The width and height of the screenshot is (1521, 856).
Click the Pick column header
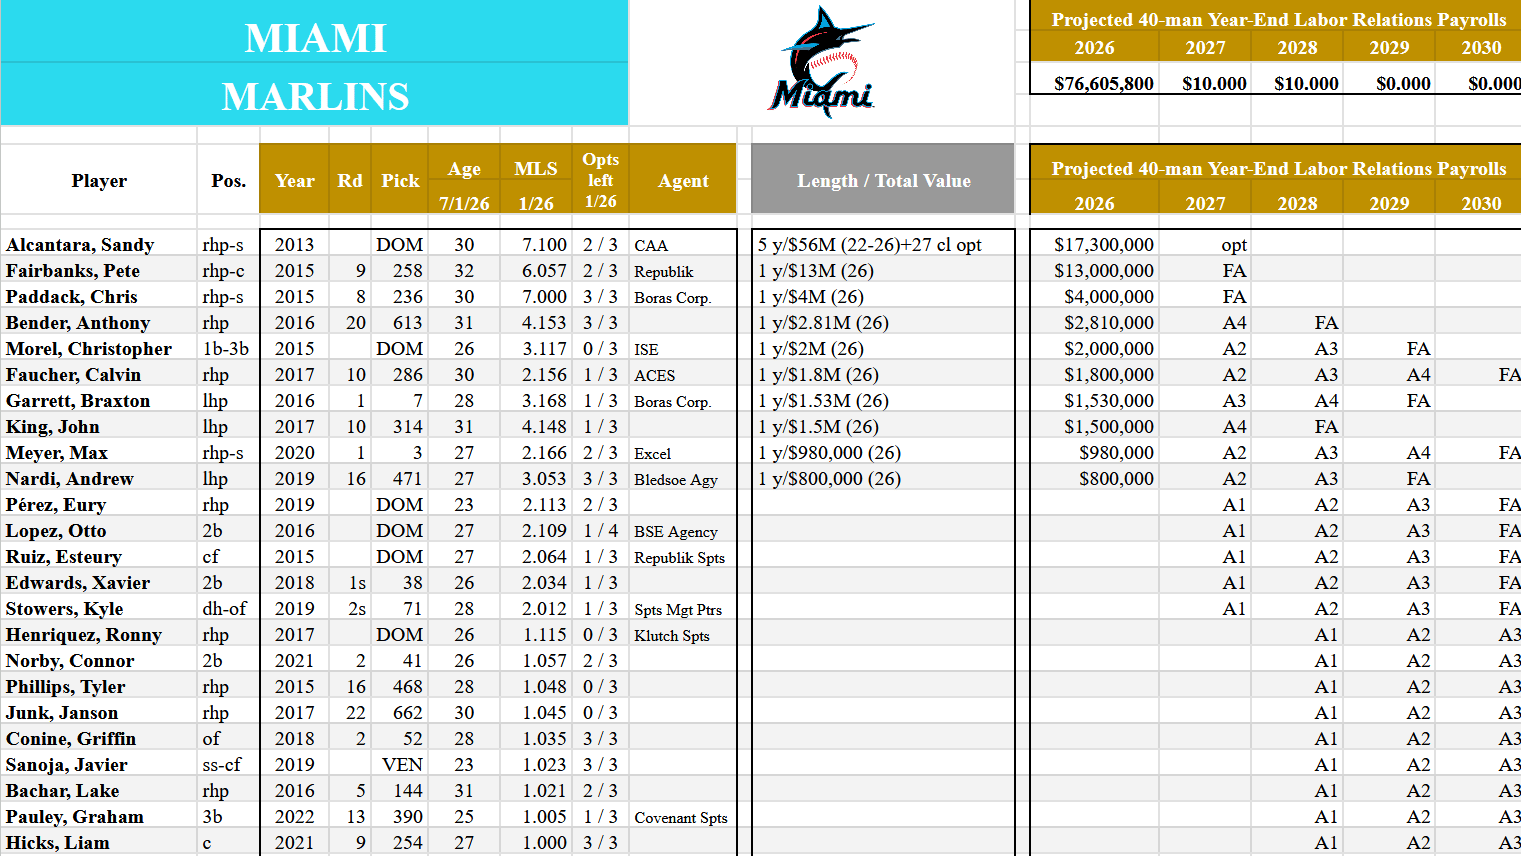click(x=400, y=180)
